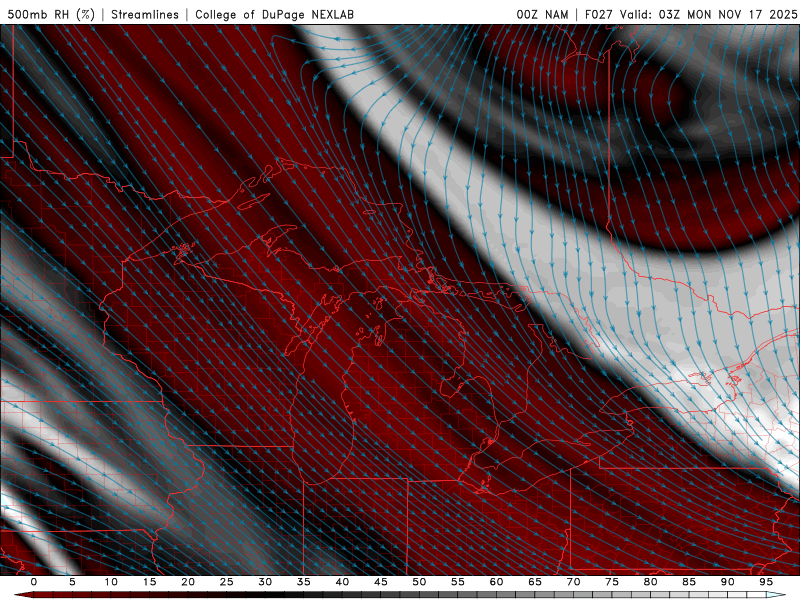Click the "10" color scale label
The width and height of the screenshot is (800, 600).
click(x=111, y=582)
